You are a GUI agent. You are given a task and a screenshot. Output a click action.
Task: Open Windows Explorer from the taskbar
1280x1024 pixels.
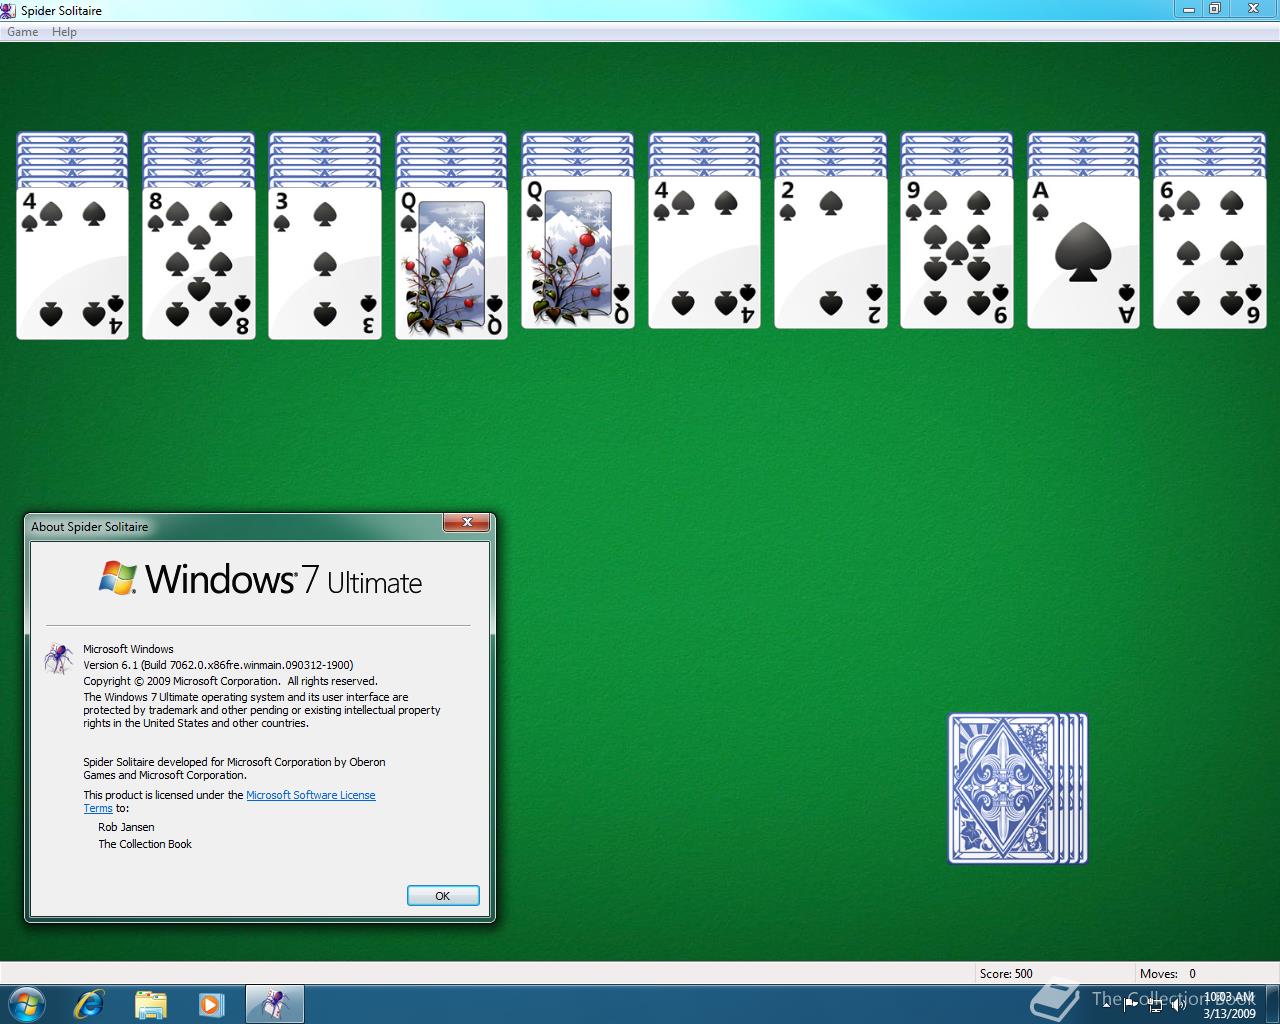[150, 1004]
